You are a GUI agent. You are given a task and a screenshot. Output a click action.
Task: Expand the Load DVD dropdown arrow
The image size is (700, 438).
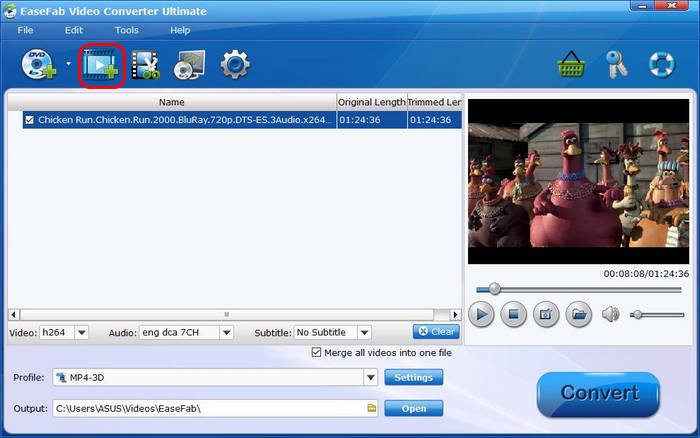pos(68,64)
